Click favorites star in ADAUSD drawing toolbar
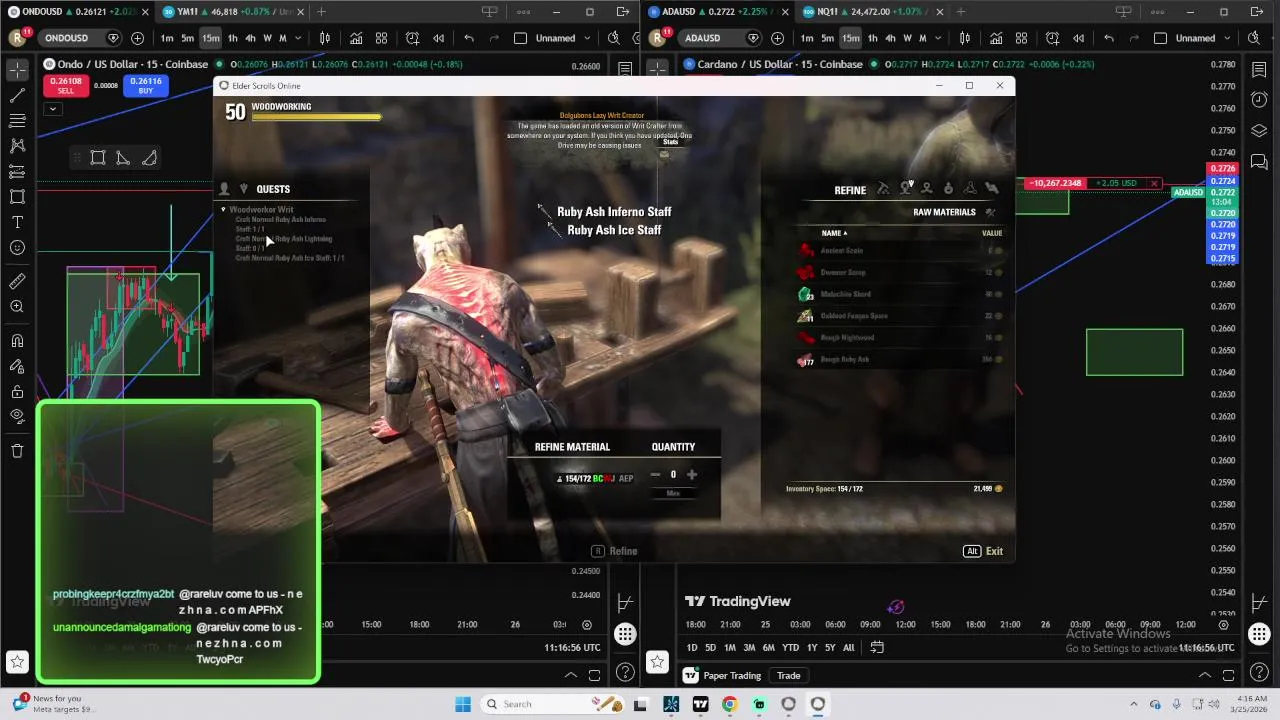Viewport: 1280px width, 720px height. pos(657,662)
